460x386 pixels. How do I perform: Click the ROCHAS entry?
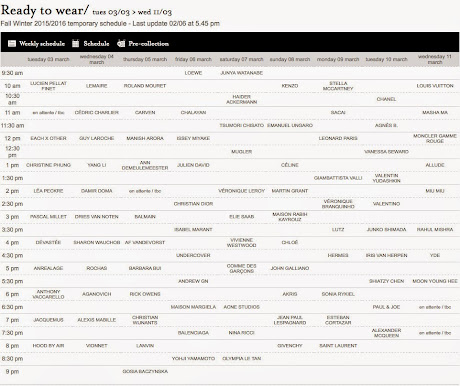(97, 268)
